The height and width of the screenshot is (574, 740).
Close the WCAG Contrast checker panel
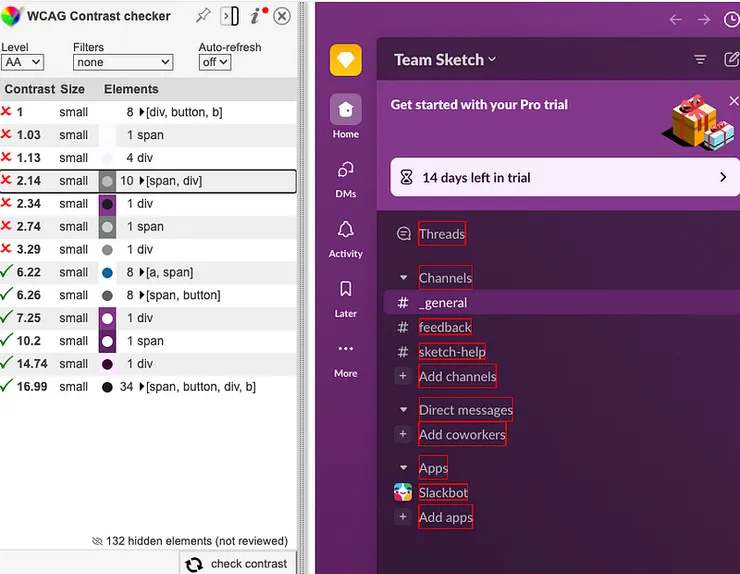tap(282, 17)
